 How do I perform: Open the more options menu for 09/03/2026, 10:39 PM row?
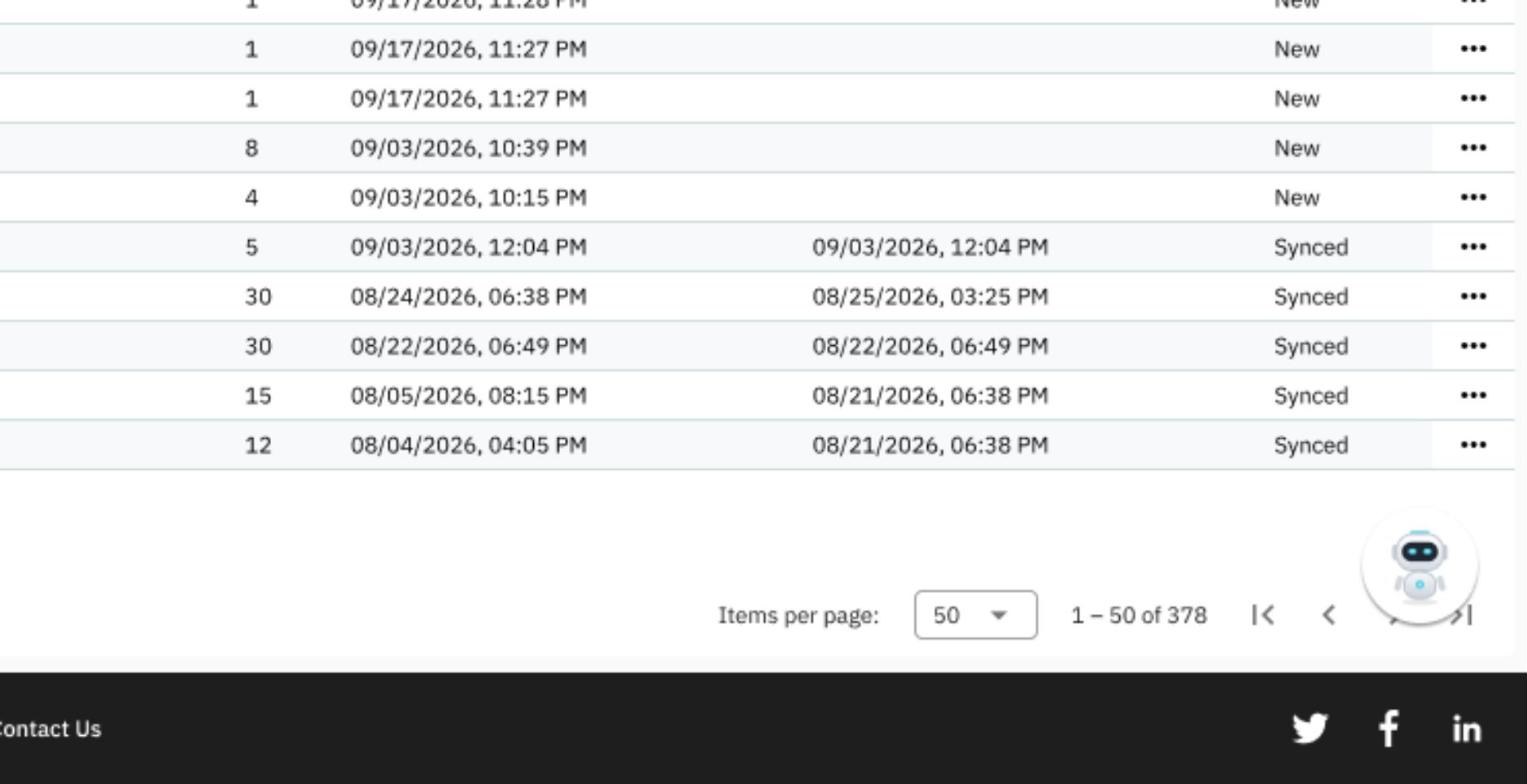click(1472, 148)
